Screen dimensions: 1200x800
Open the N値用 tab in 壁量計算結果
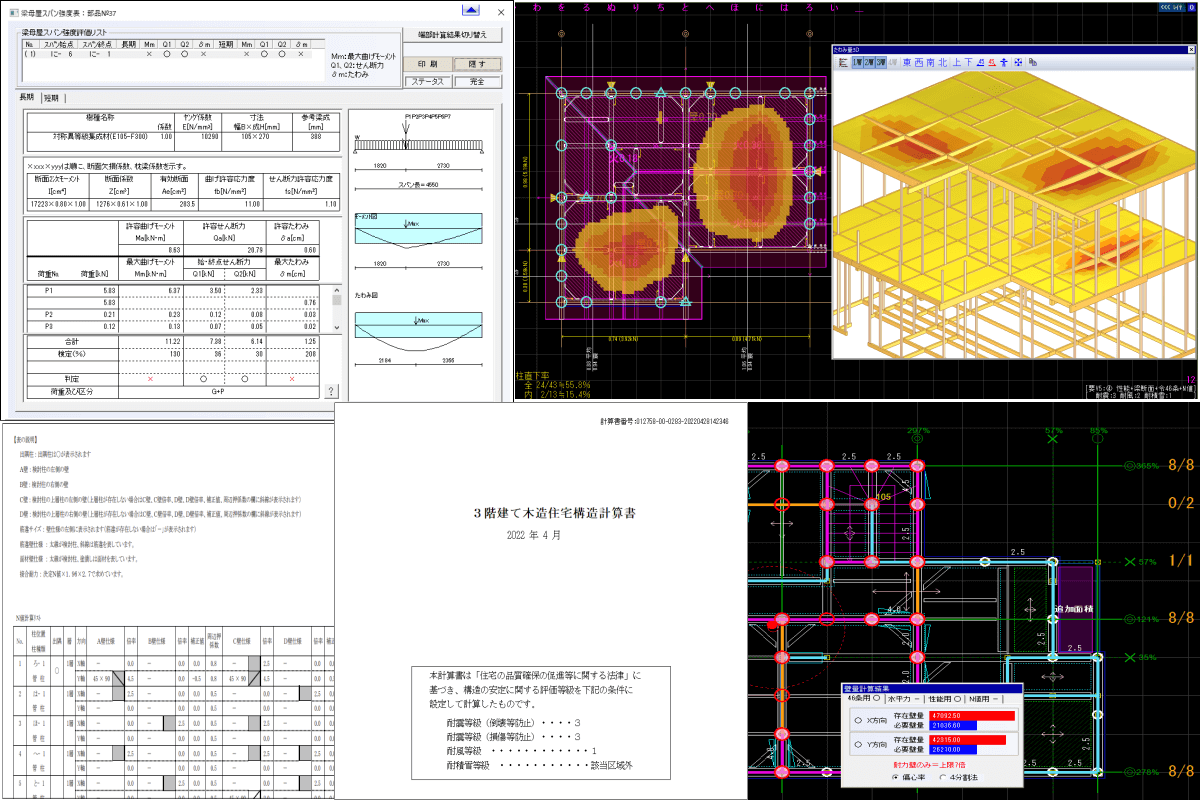coord(984,699)
